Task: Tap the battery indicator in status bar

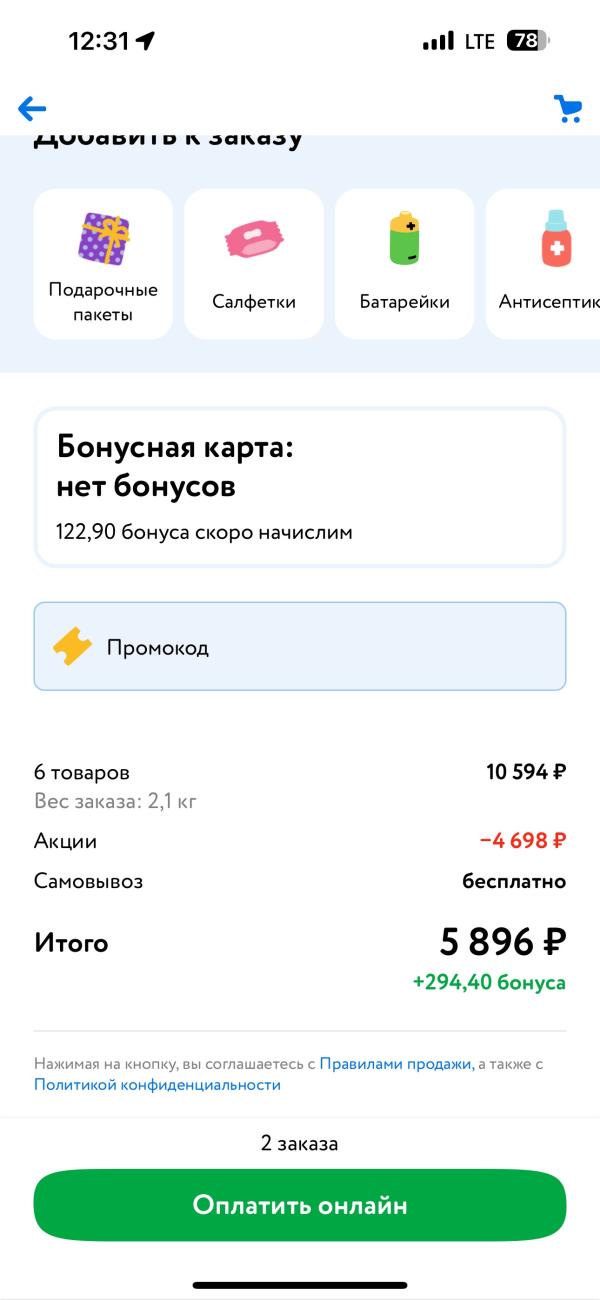Action: coord(528,41)
